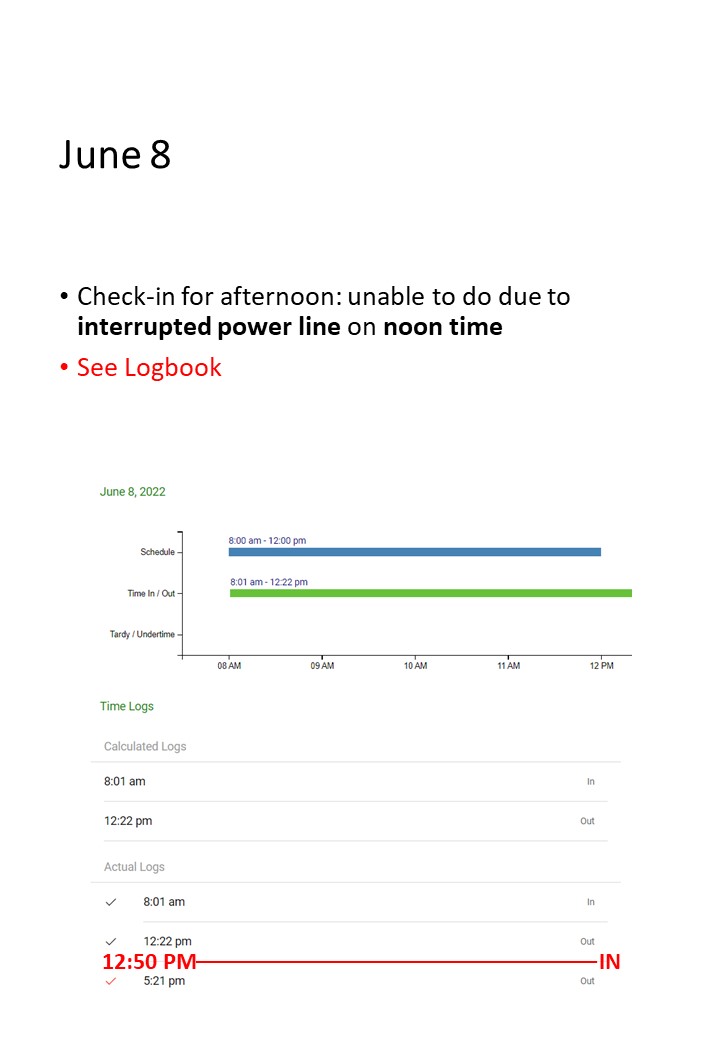Click the "June 8" slide title
Viewport: 720px width, 1040px height.
coord(115,154)
